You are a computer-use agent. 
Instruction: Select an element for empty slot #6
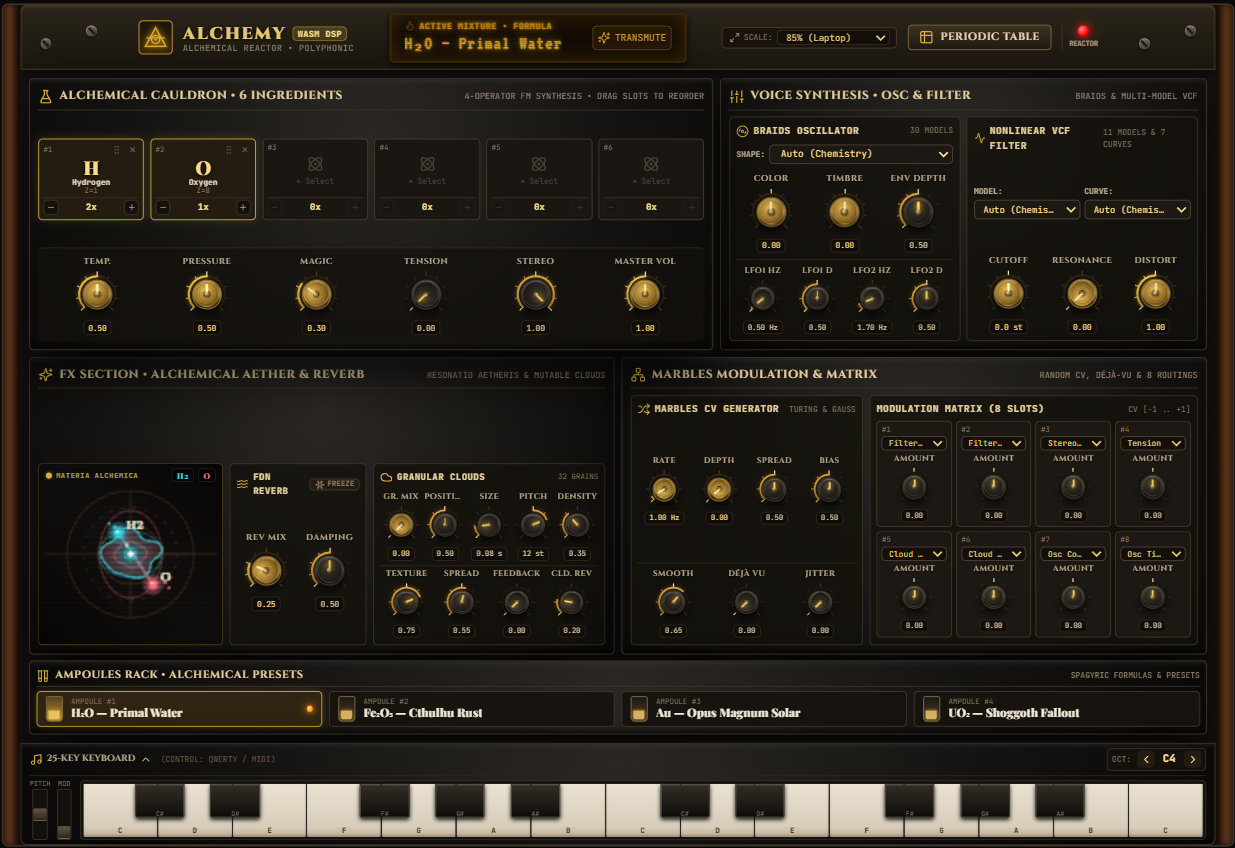click(651, 169)
